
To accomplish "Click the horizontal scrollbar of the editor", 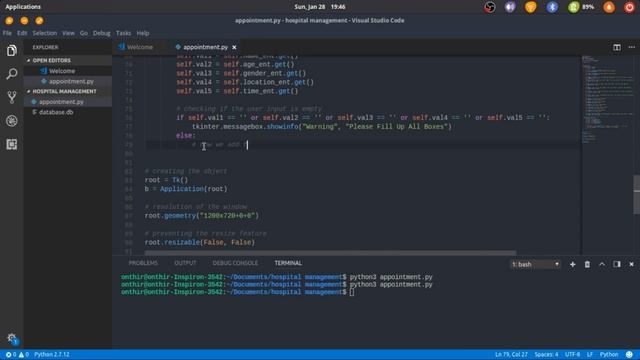I will tap(330, 253).
